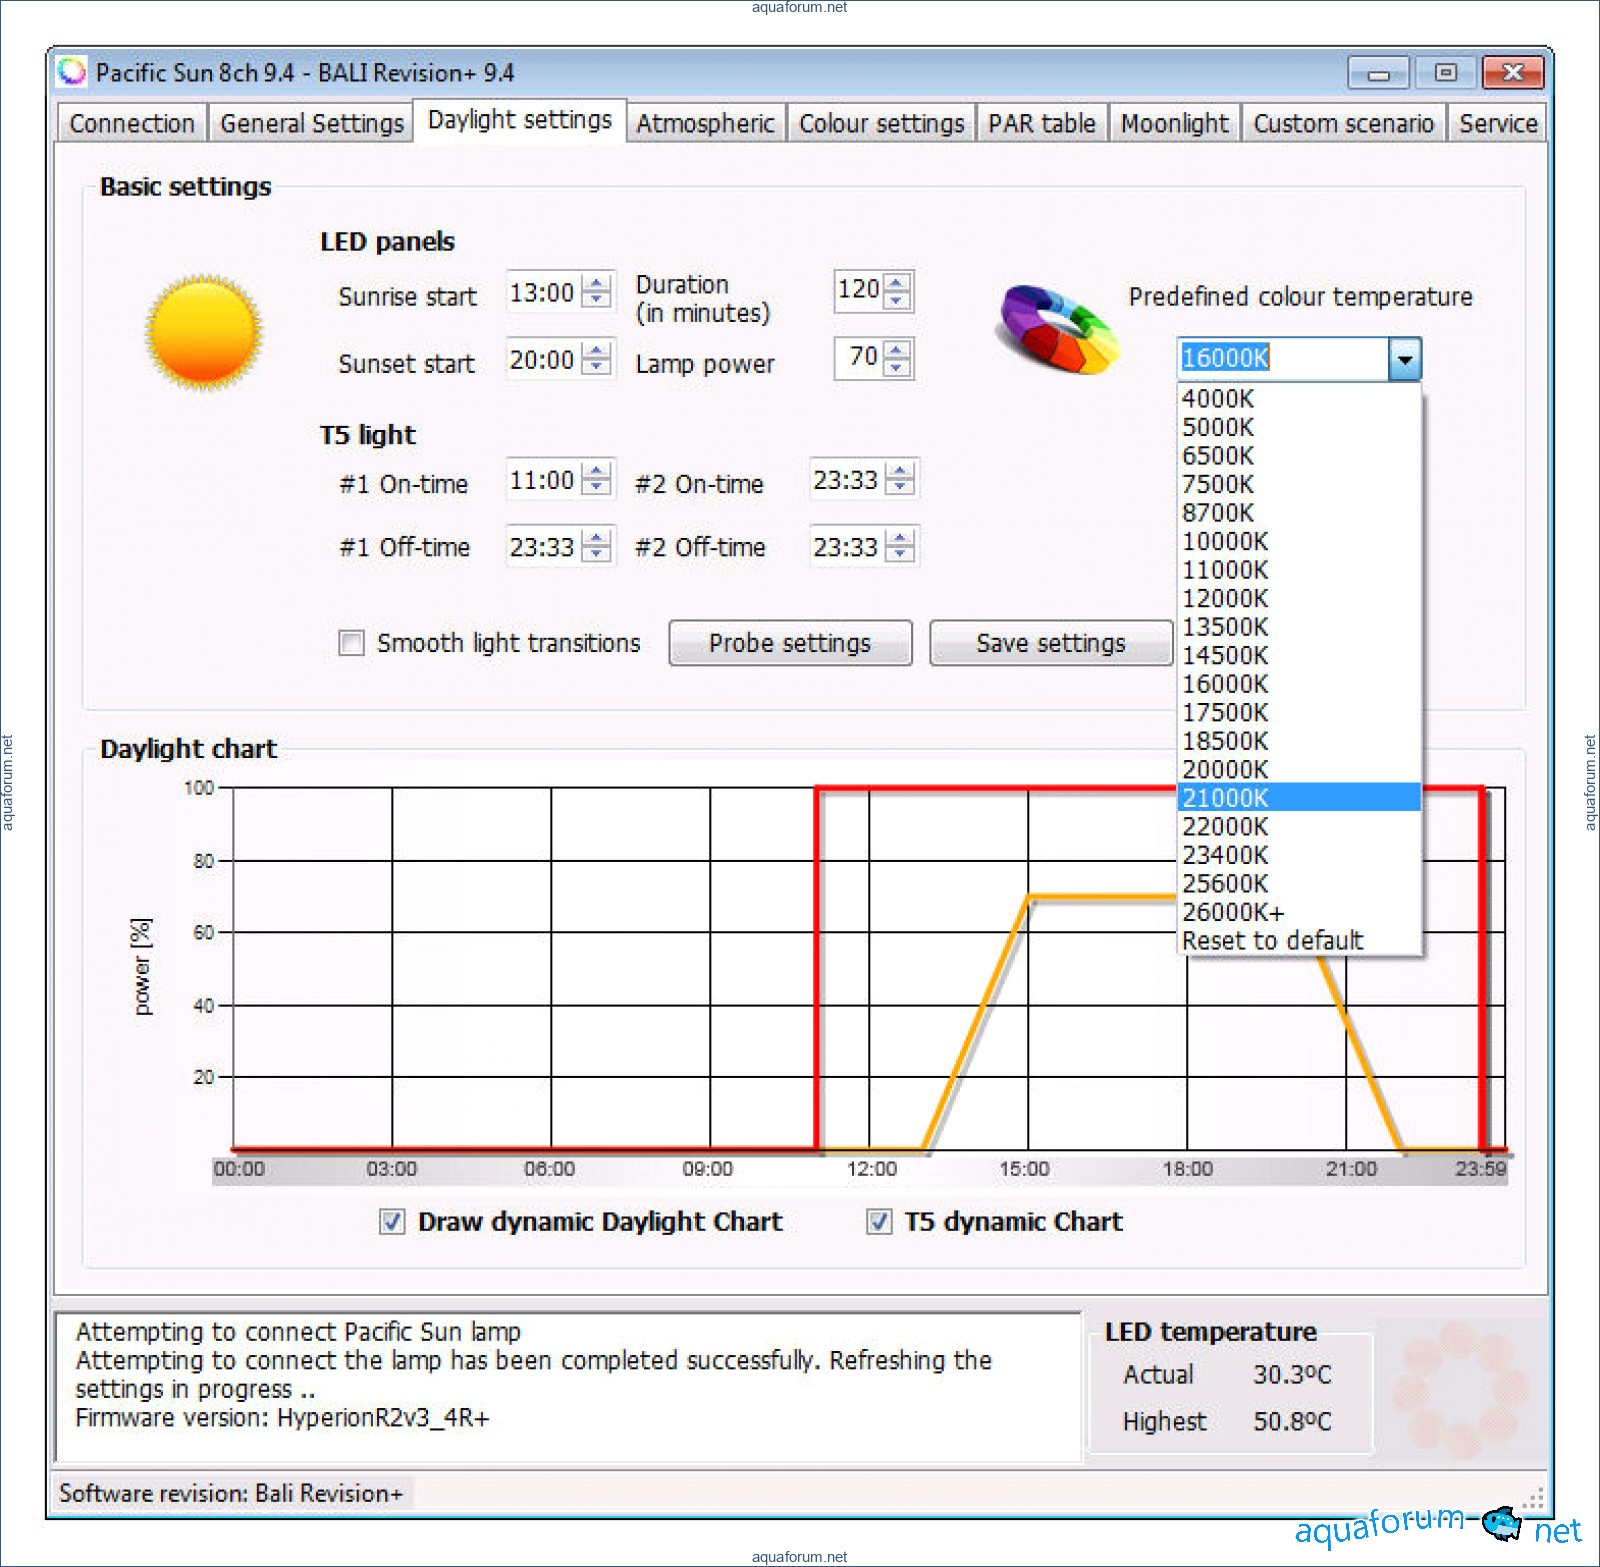The width and height of the screenshot is (1600, 1567).
Task: Collapse the colour temperature dropdown arrow
Action: tap(1404, 359)
